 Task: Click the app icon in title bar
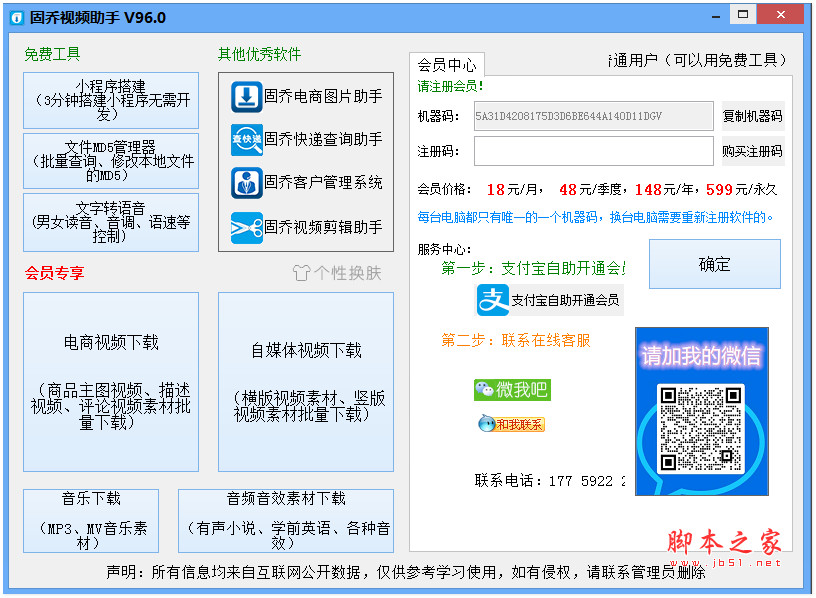[17, 18]
